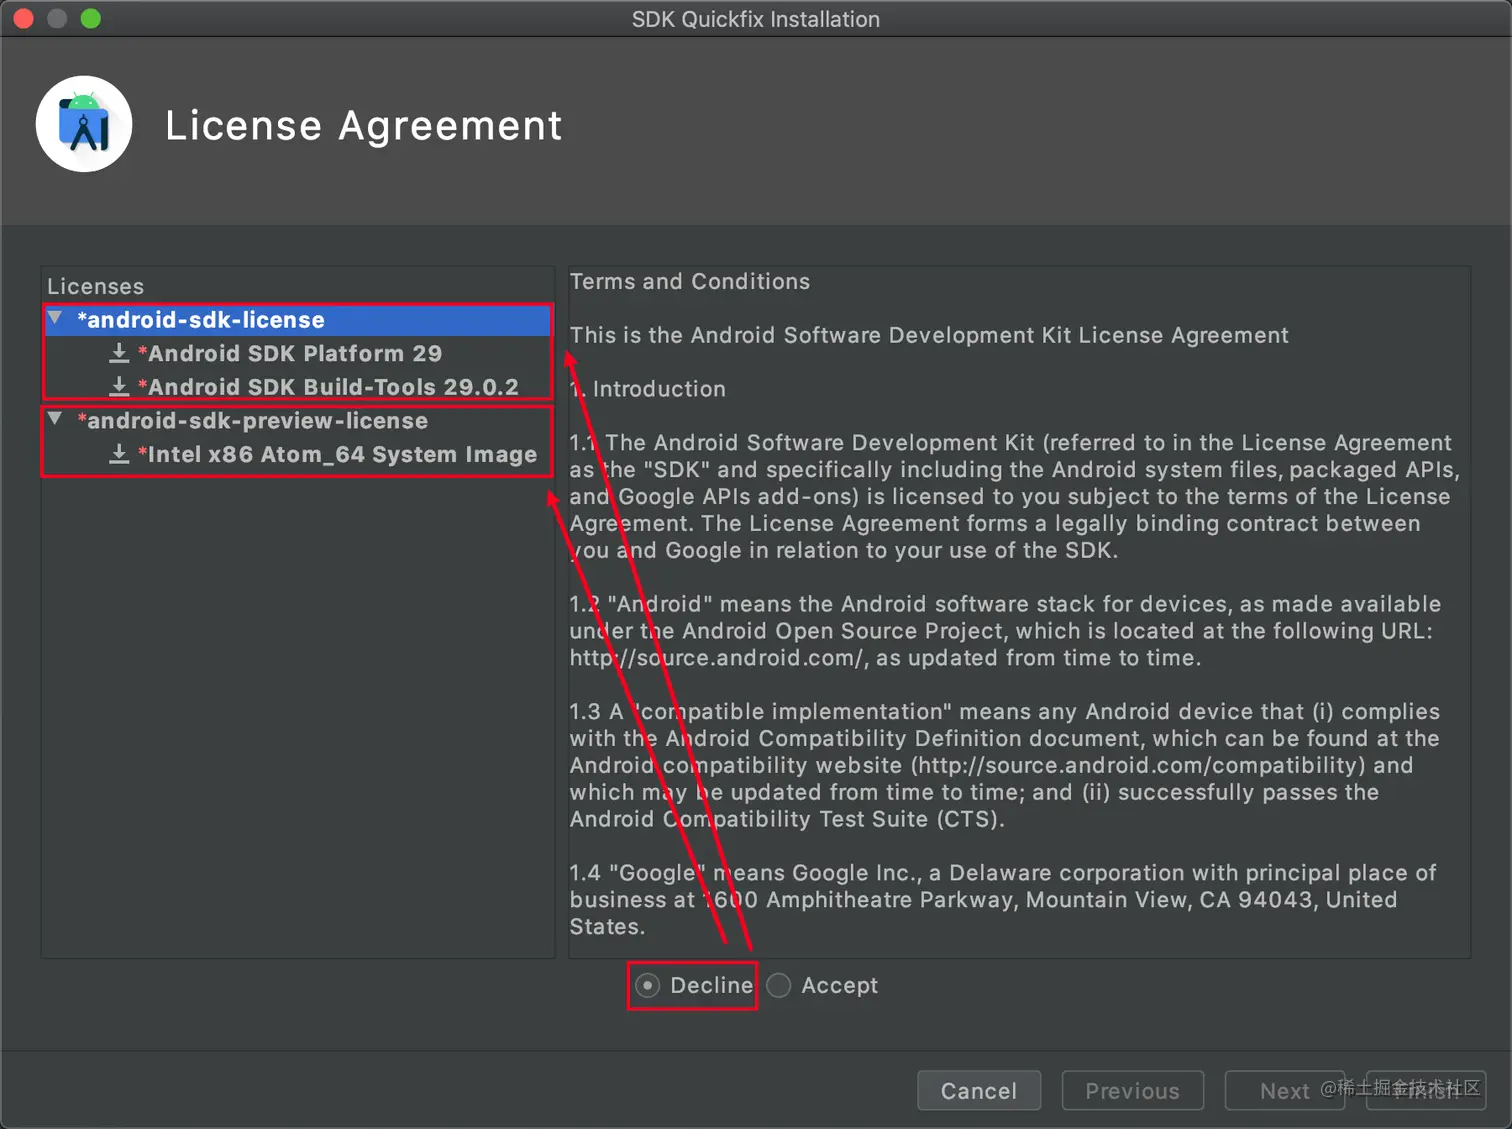The height and width of the screenshot is (1129, 1512).
Task: Click the Android Studio logo icon
Action: [x=84, y=124]
